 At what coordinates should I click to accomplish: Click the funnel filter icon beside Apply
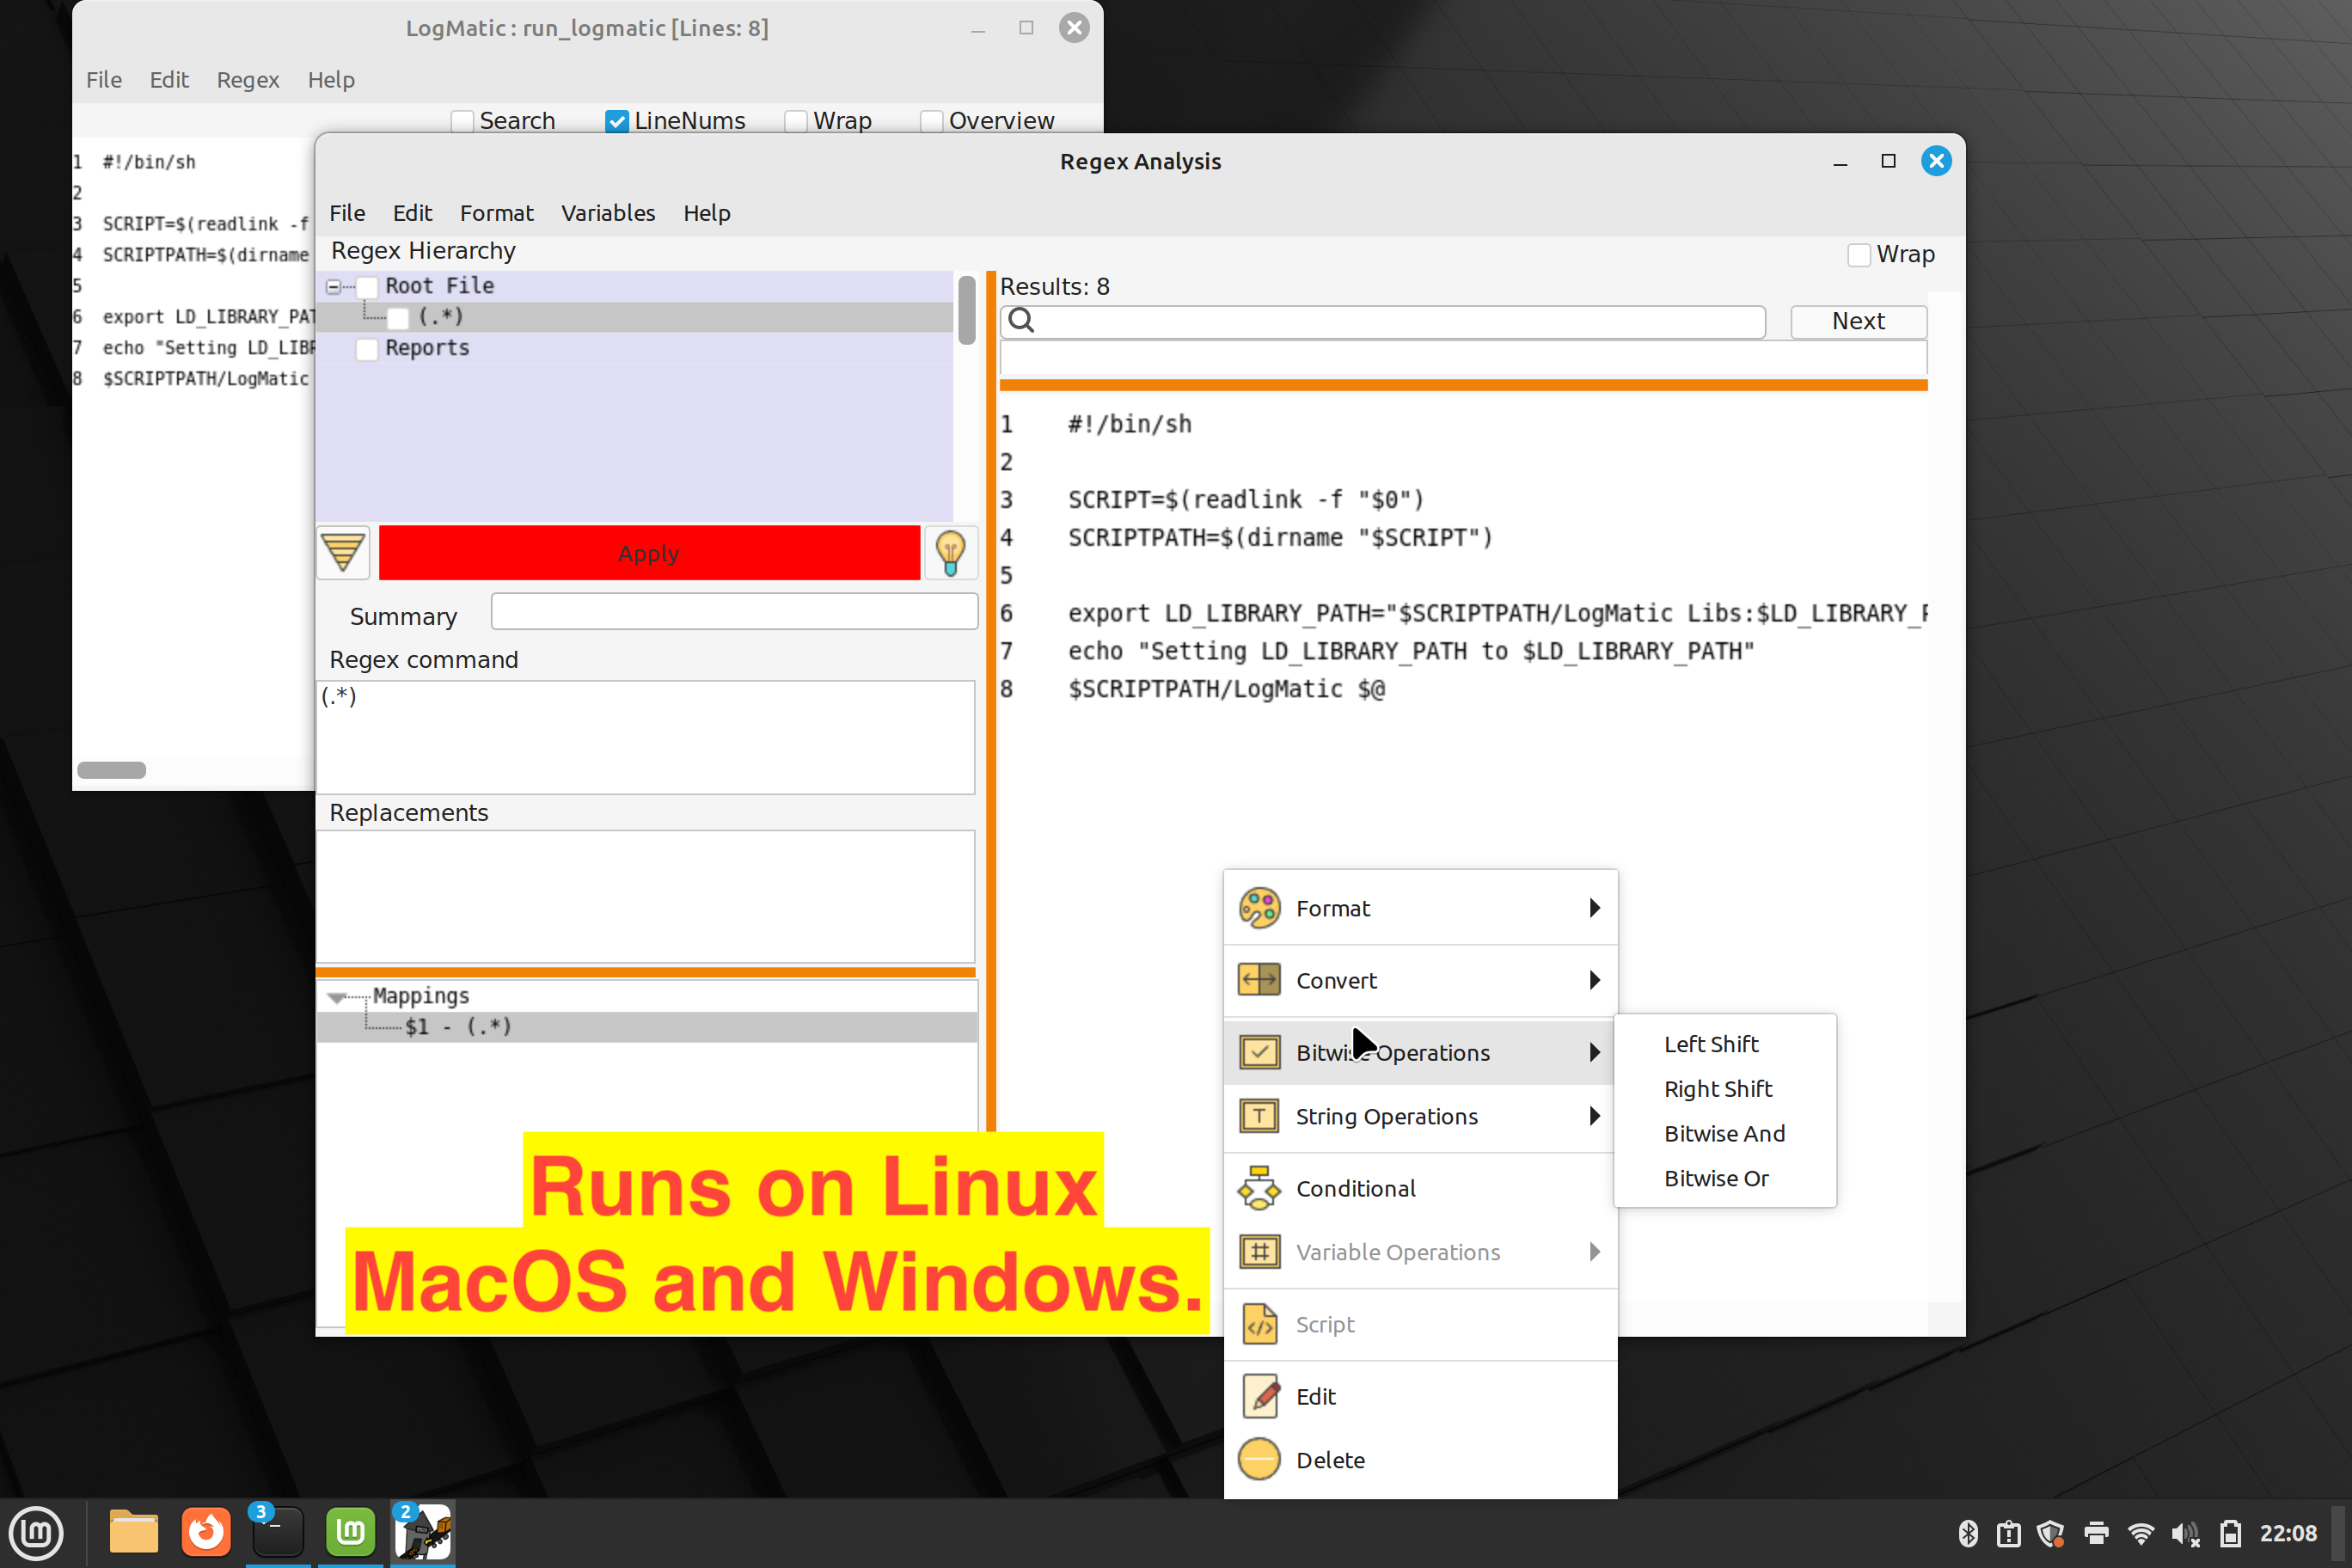(x=343, y=552)
